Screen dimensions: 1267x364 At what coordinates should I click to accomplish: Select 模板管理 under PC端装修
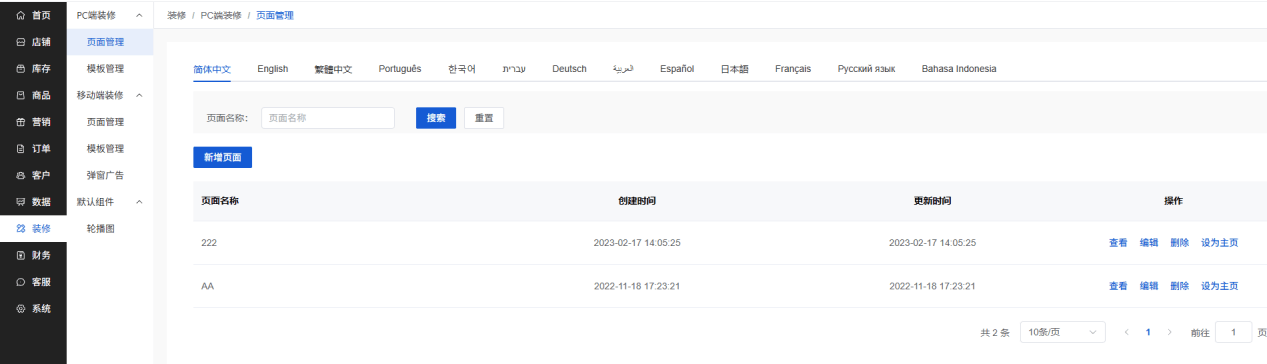[x=110, y=69]
